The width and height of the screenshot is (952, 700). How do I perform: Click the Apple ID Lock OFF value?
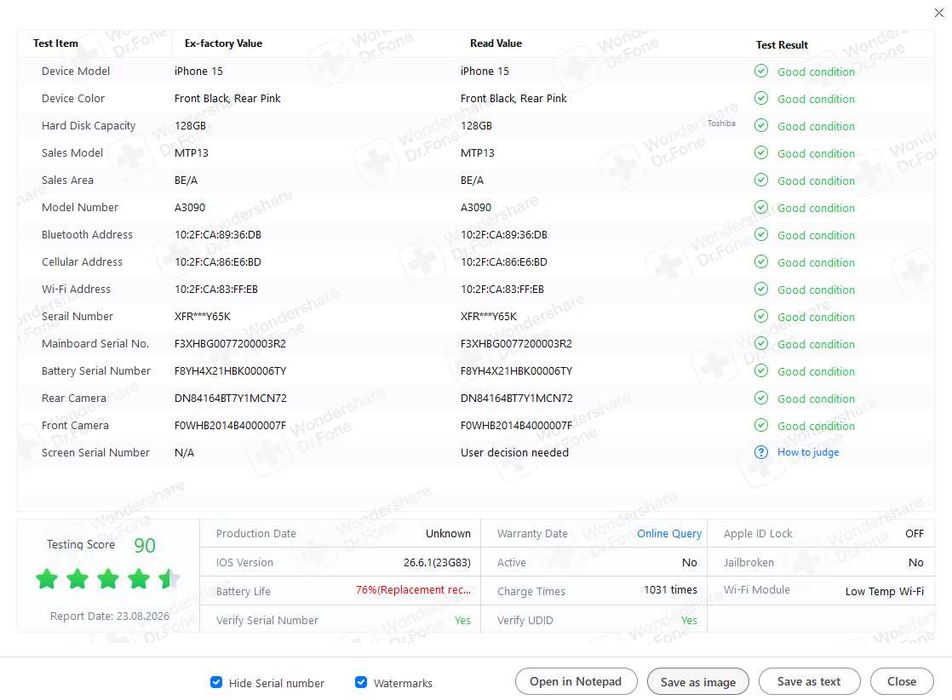point(914,534)
